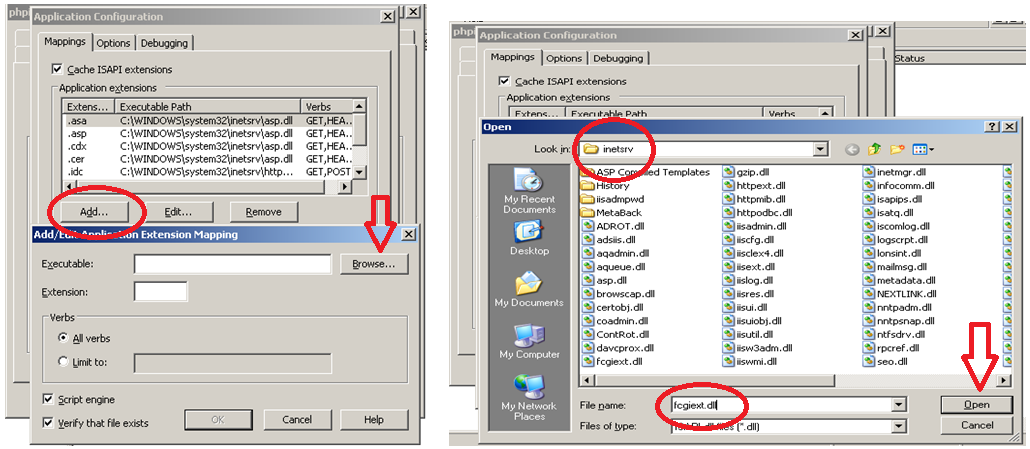Click the Executable path input field
The height and width of the screenshot is (449, 1030).
[x=232, y=264]
